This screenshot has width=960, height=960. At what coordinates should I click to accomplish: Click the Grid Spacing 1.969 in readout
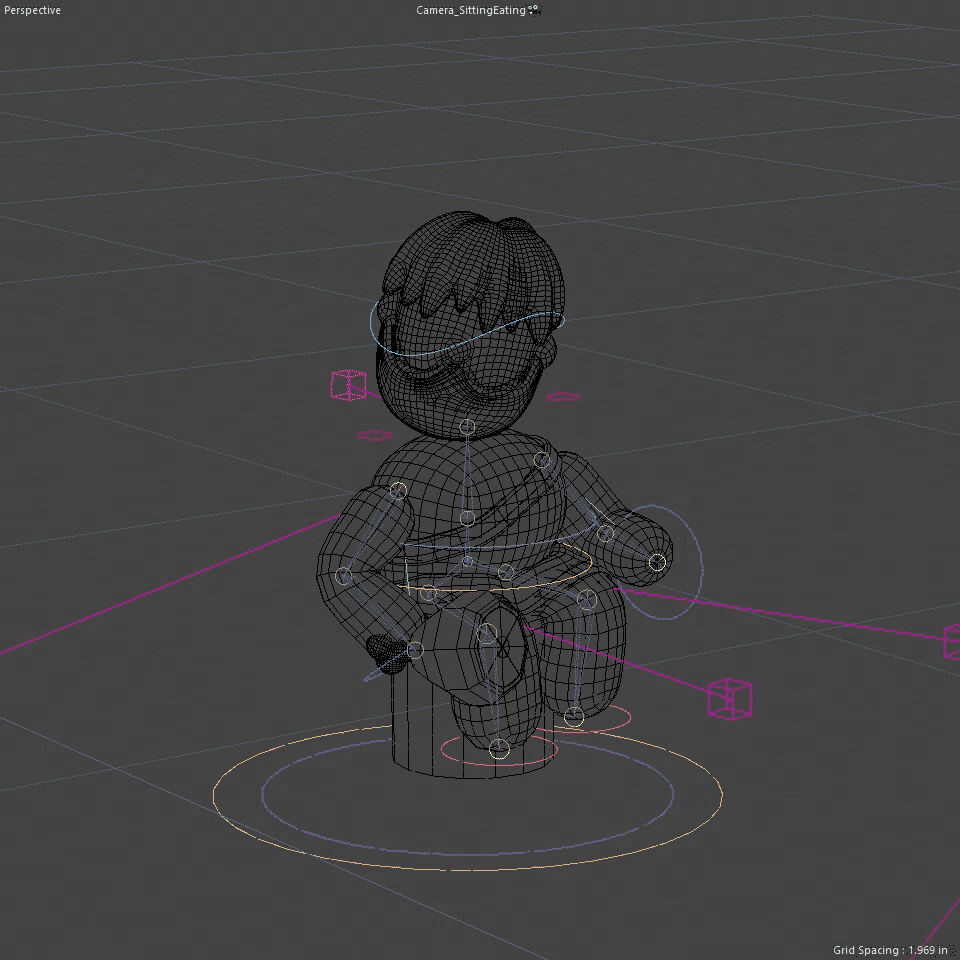[890, 950]
